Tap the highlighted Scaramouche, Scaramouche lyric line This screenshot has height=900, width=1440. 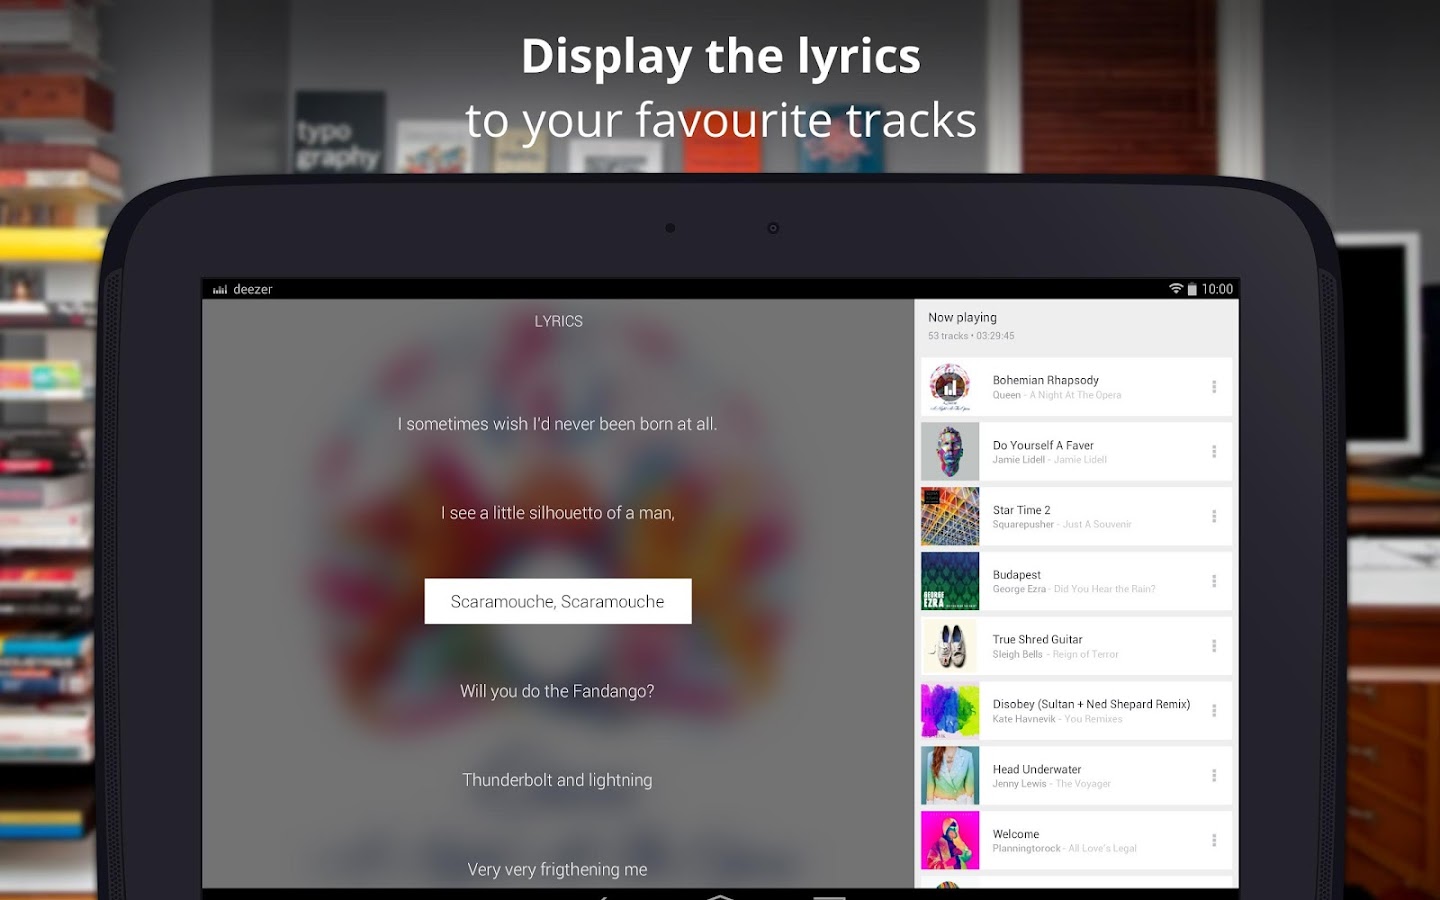(557, 601)
